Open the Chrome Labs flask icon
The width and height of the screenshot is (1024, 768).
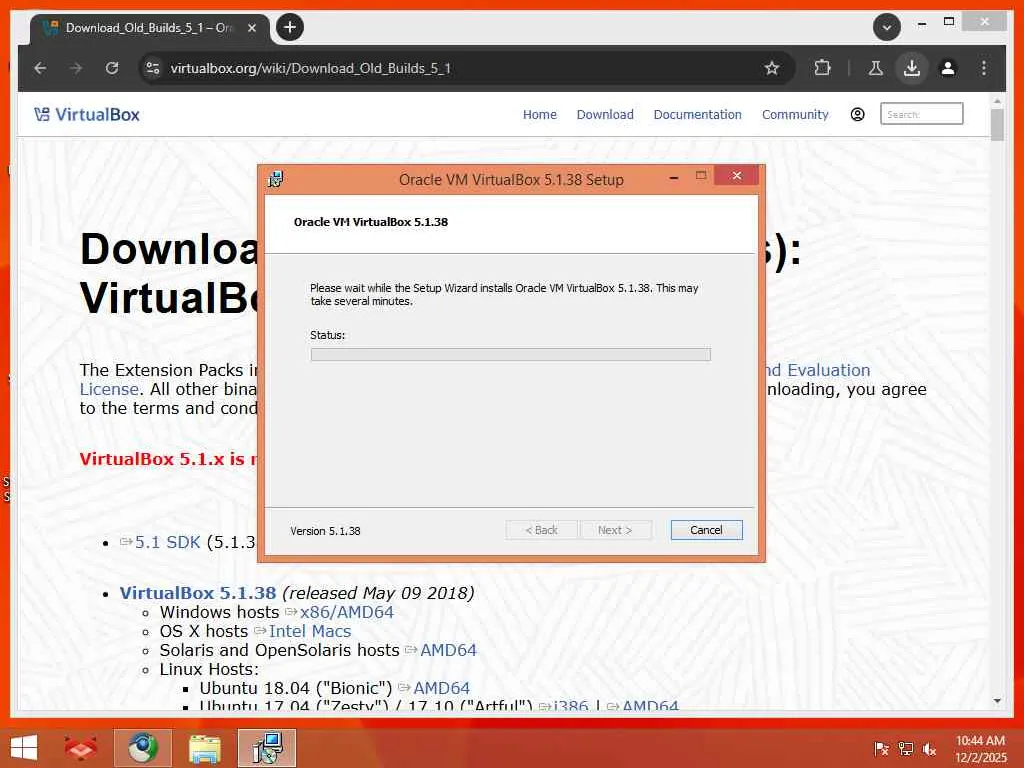[x=876, y=68]
